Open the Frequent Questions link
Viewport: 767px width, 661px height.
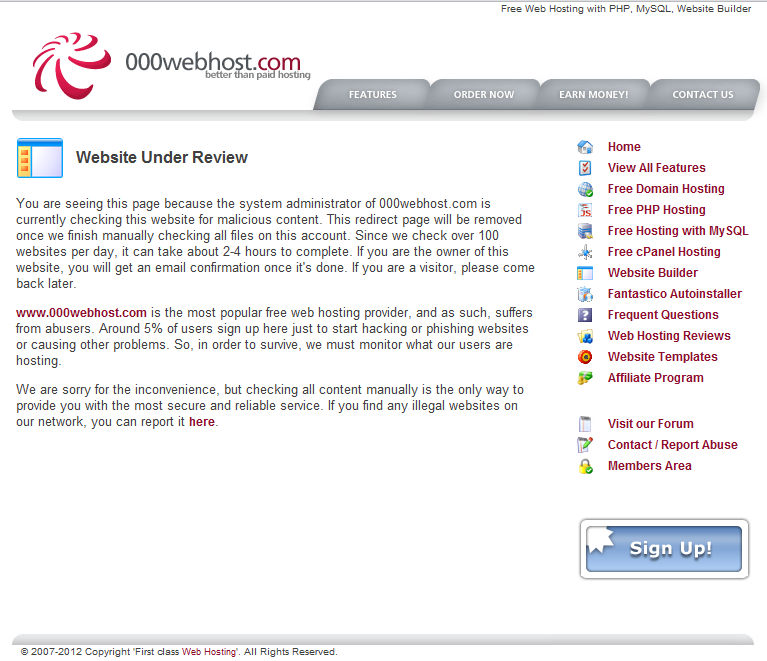click(663, 315)
